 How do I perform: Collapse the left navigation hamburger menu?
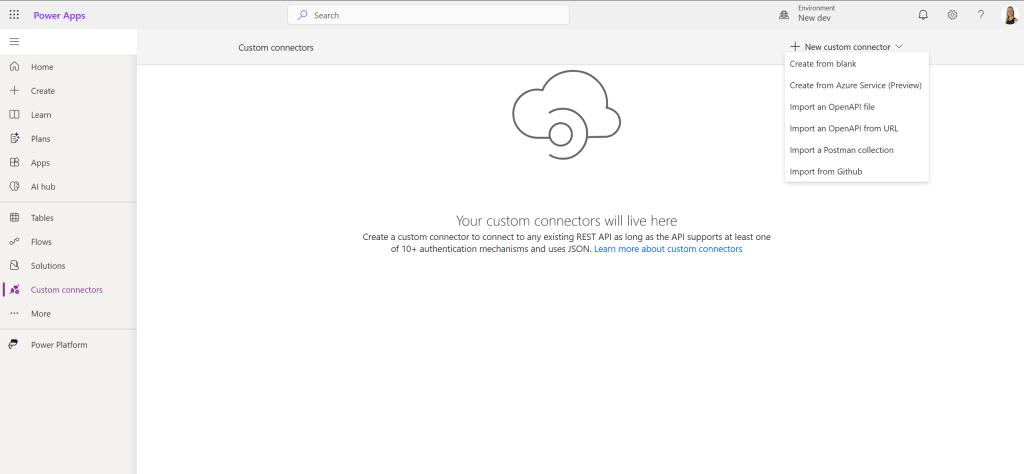pyautogui.click(x=14, y=41)
